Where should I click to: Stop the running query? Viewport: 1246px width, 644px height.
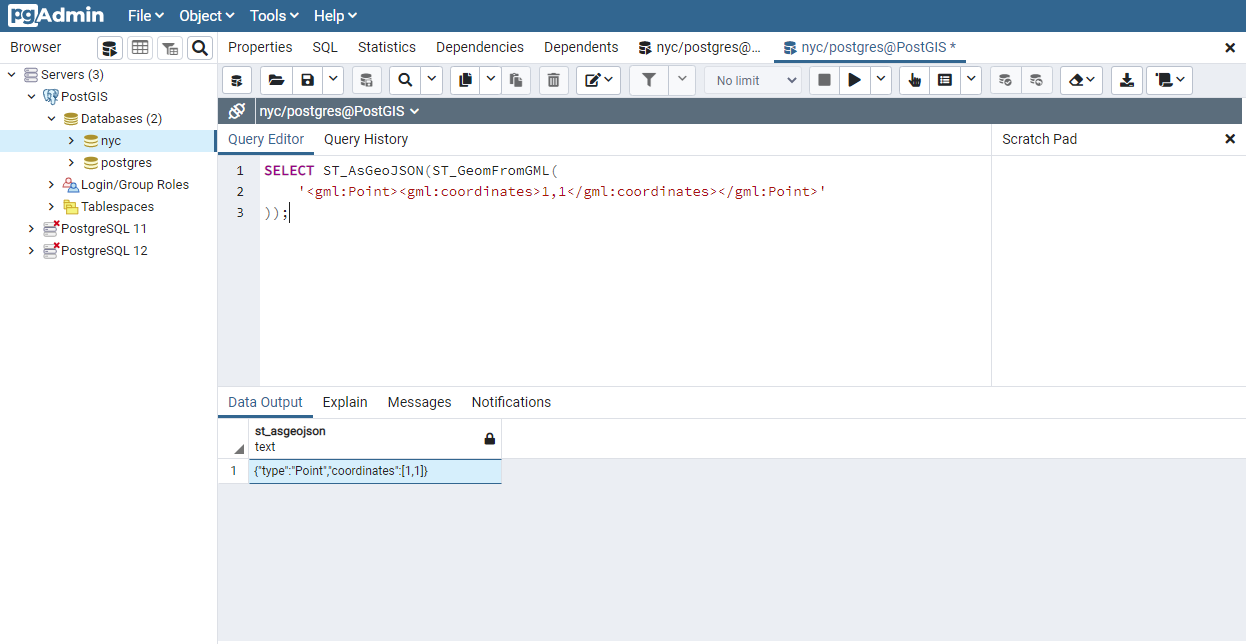click(823, 80)
